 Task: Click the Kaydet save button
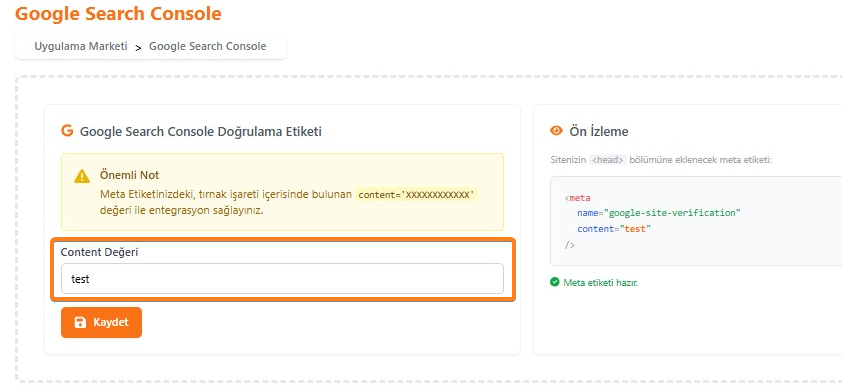click(101, 322)
